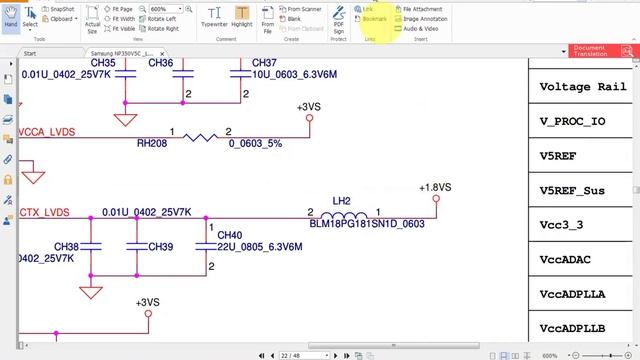Create a Blank PDF
This screenshot has height=360, width=640.
point(290,19)
